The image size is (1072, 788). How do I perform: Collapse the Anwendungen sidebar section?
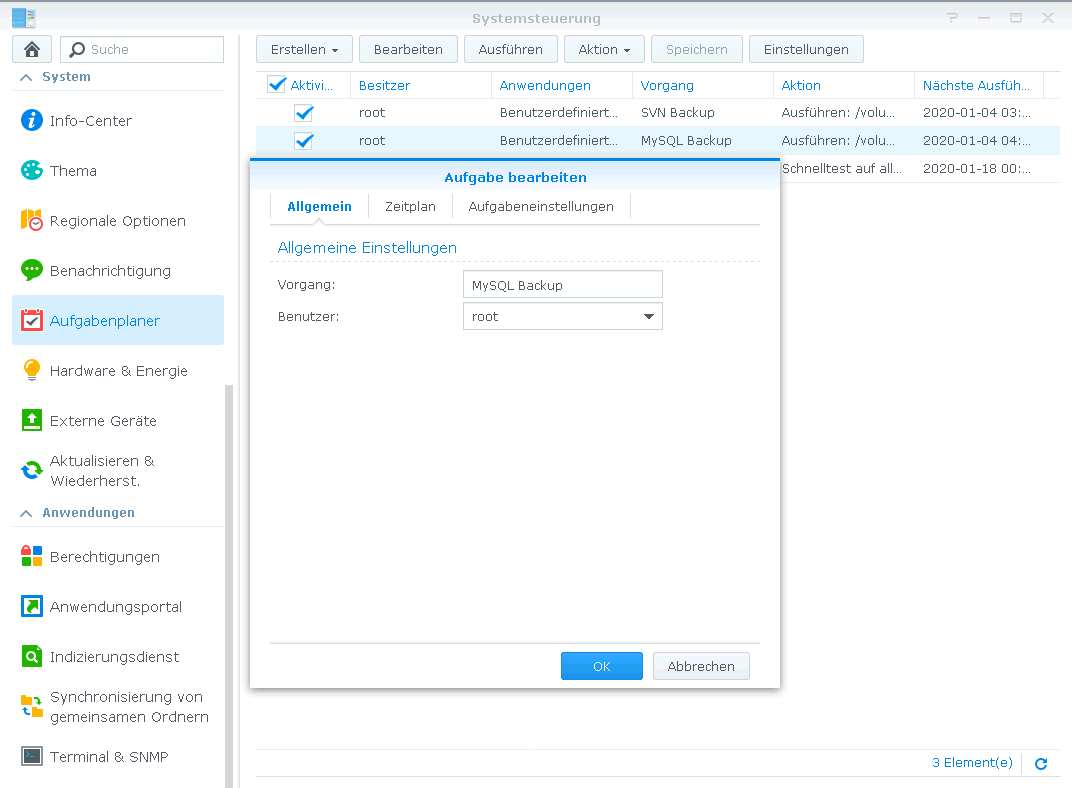click(26, 513)
